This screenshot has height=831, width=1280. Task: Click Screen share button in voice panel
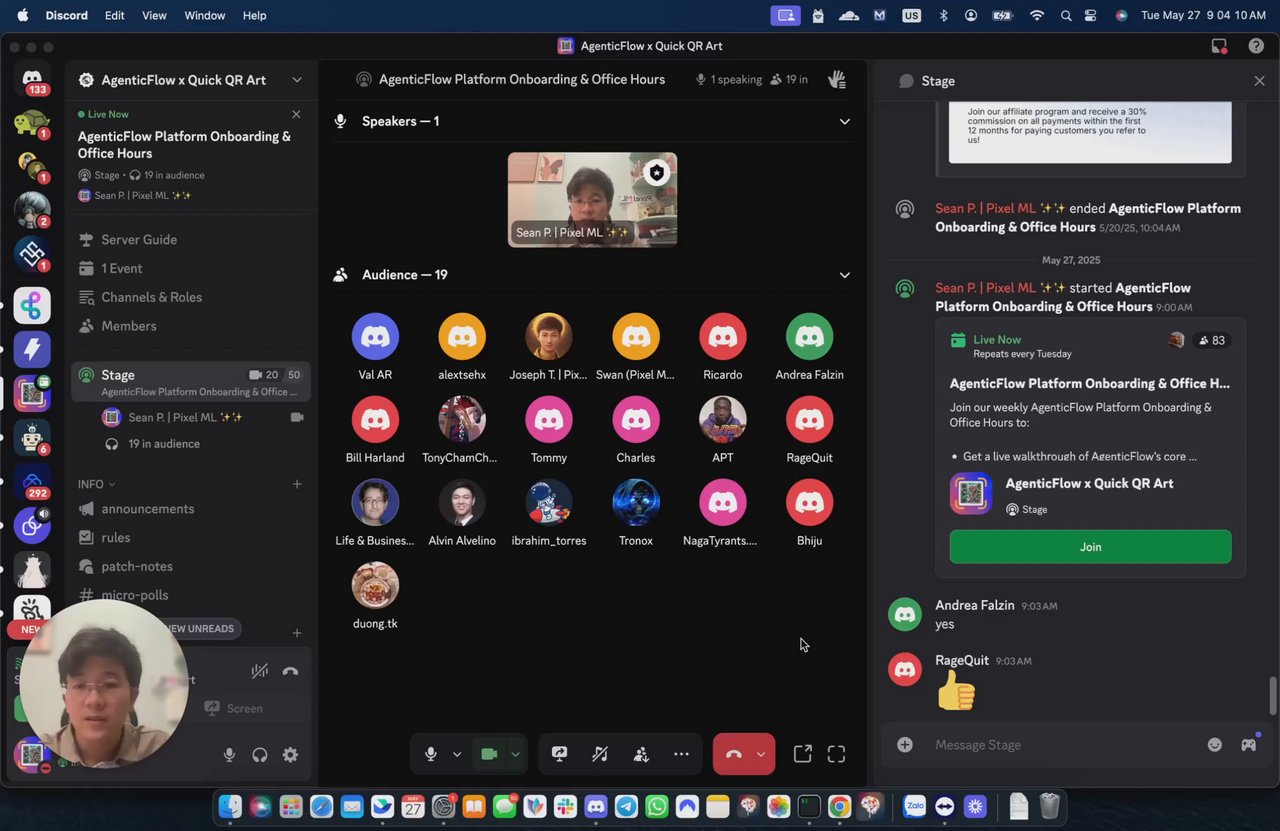(234, 708)
